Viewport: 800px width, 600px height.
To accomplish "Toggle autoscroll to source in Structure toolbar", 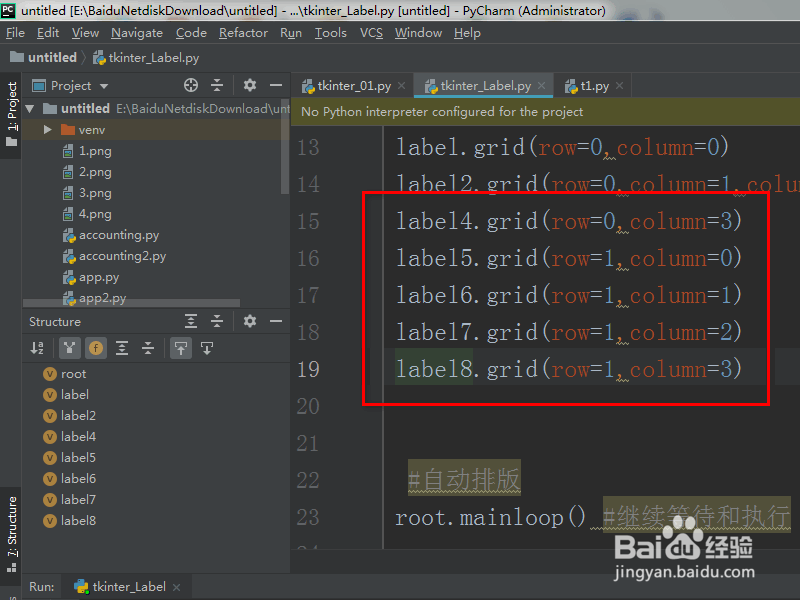I will (181, 348).
